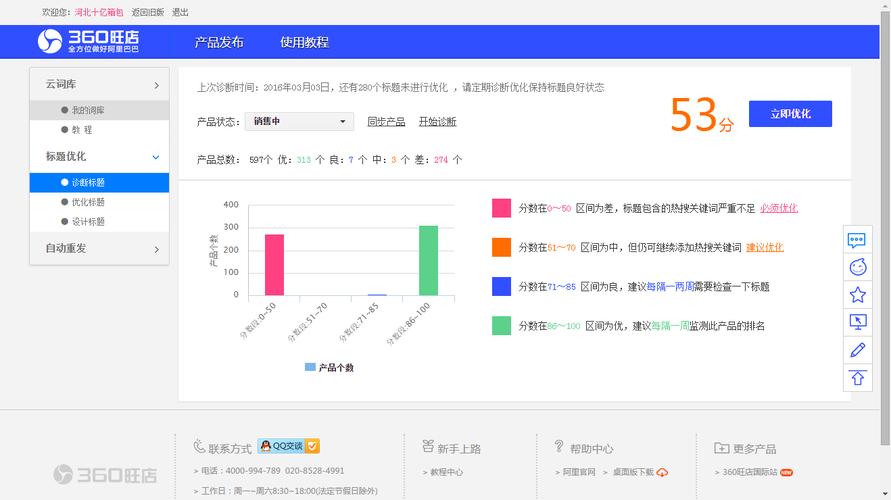The height and width of the screenshot is (500, 891).
Task: Click the gift icon beside 新手上路
Action: [x=428, y=447]
